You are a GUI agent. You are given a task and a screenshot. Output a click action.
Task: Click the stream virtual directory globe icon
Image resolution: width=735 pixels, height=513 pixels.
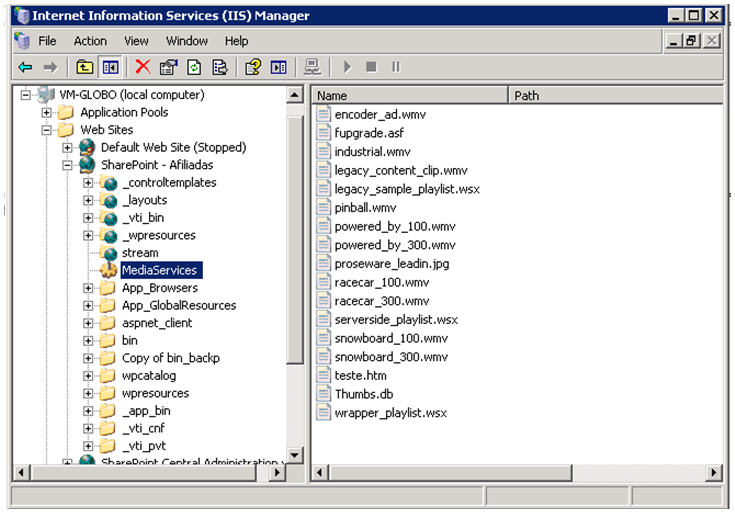pos(109,253)
